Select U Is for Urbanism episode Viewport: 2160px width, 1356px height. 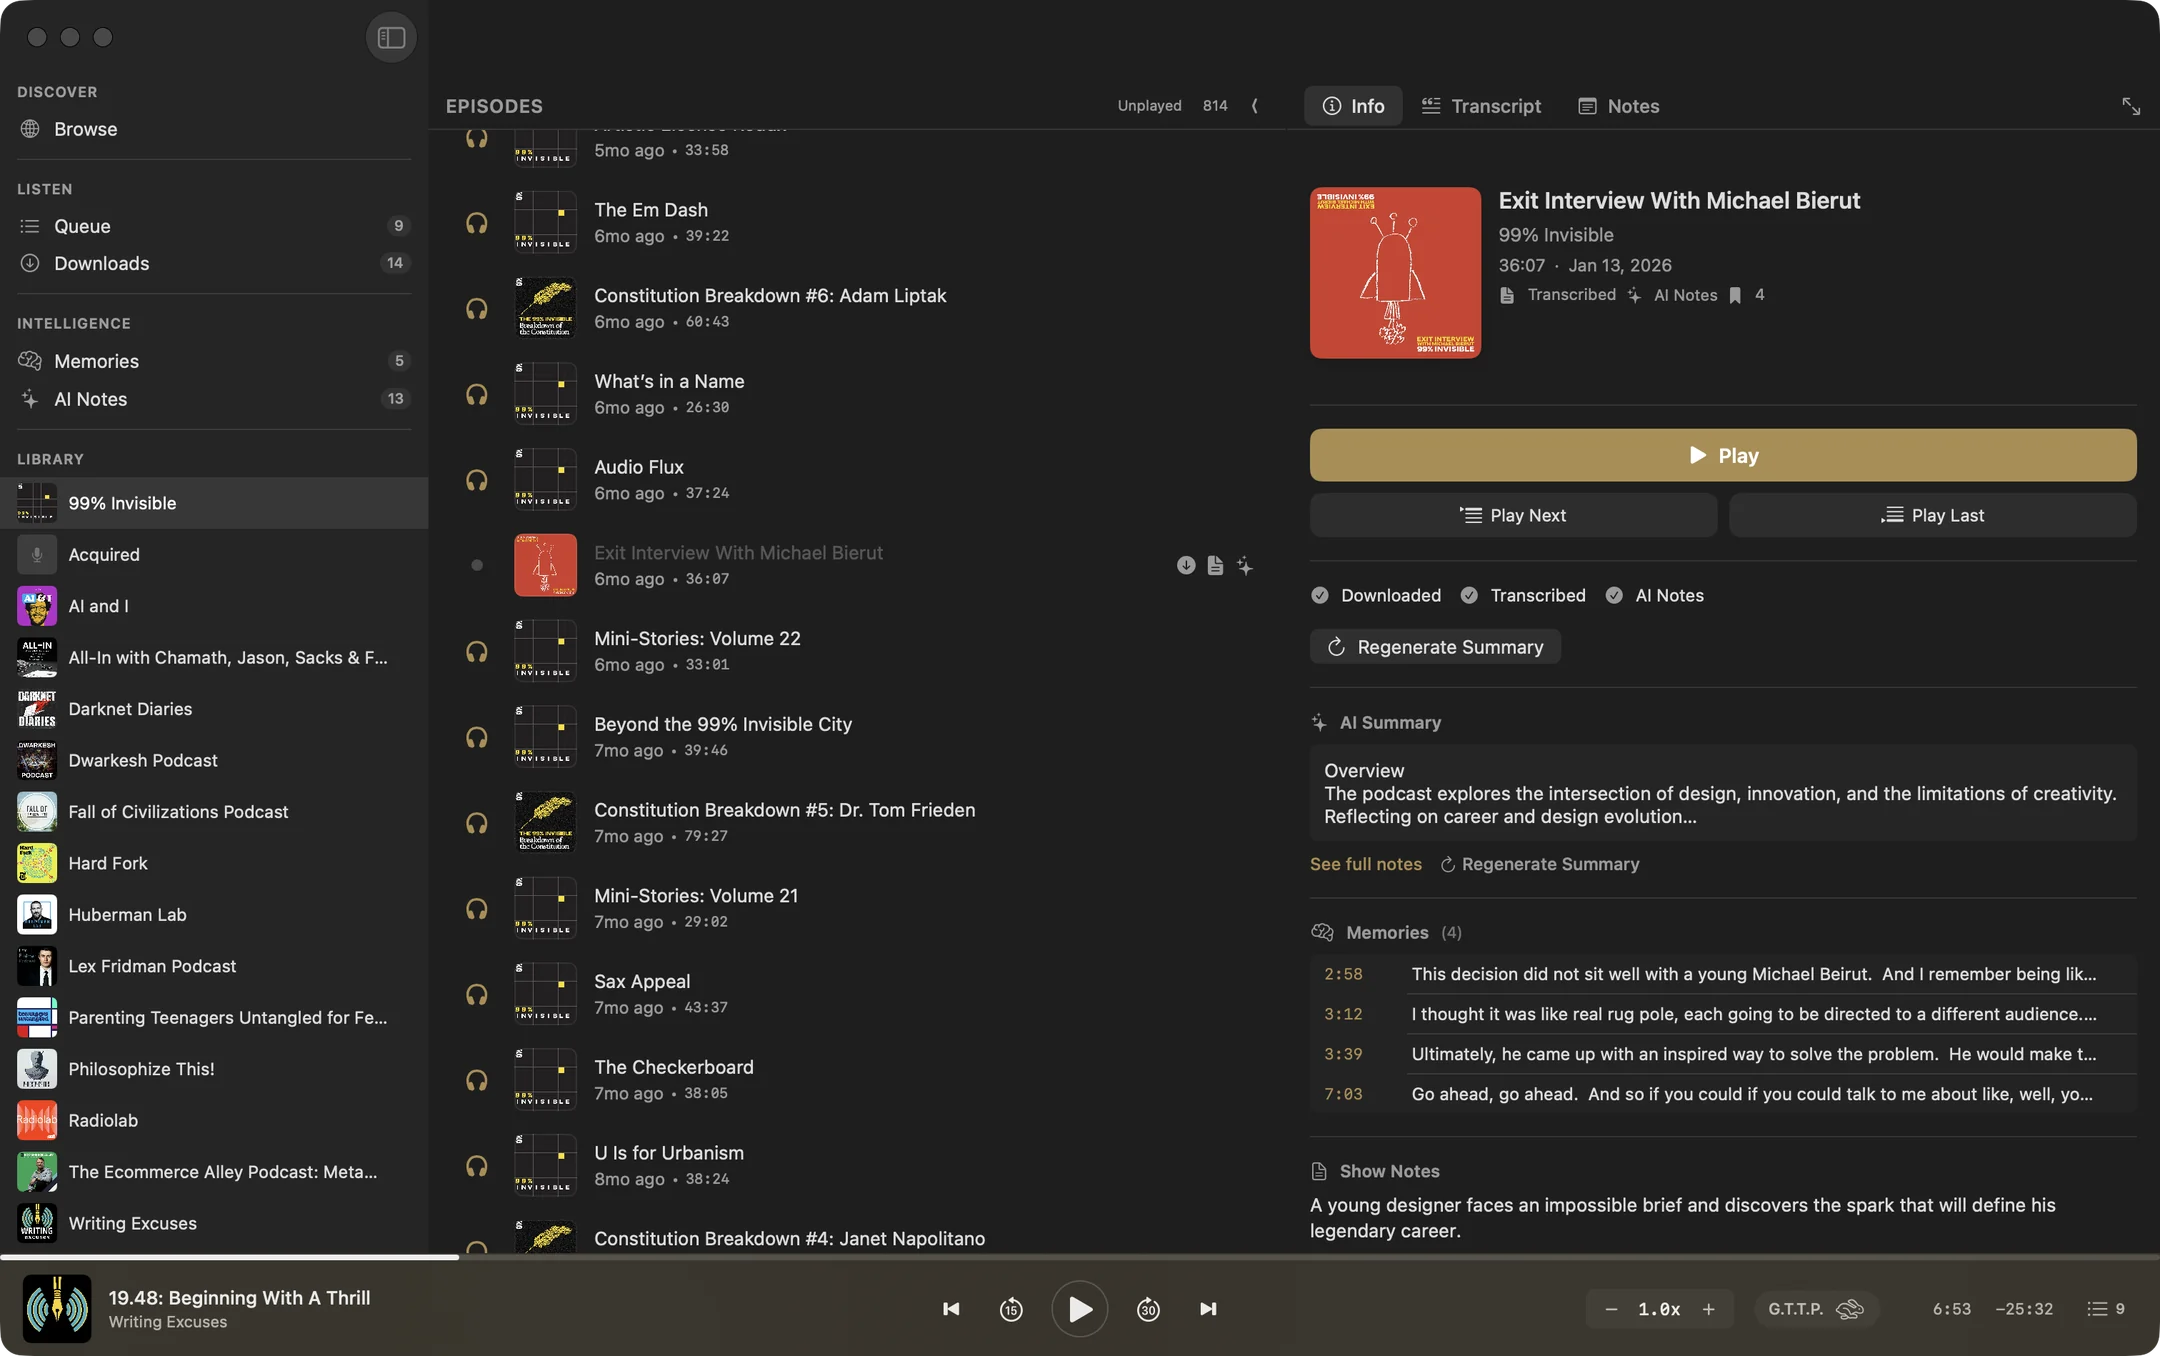[858, 1166]
